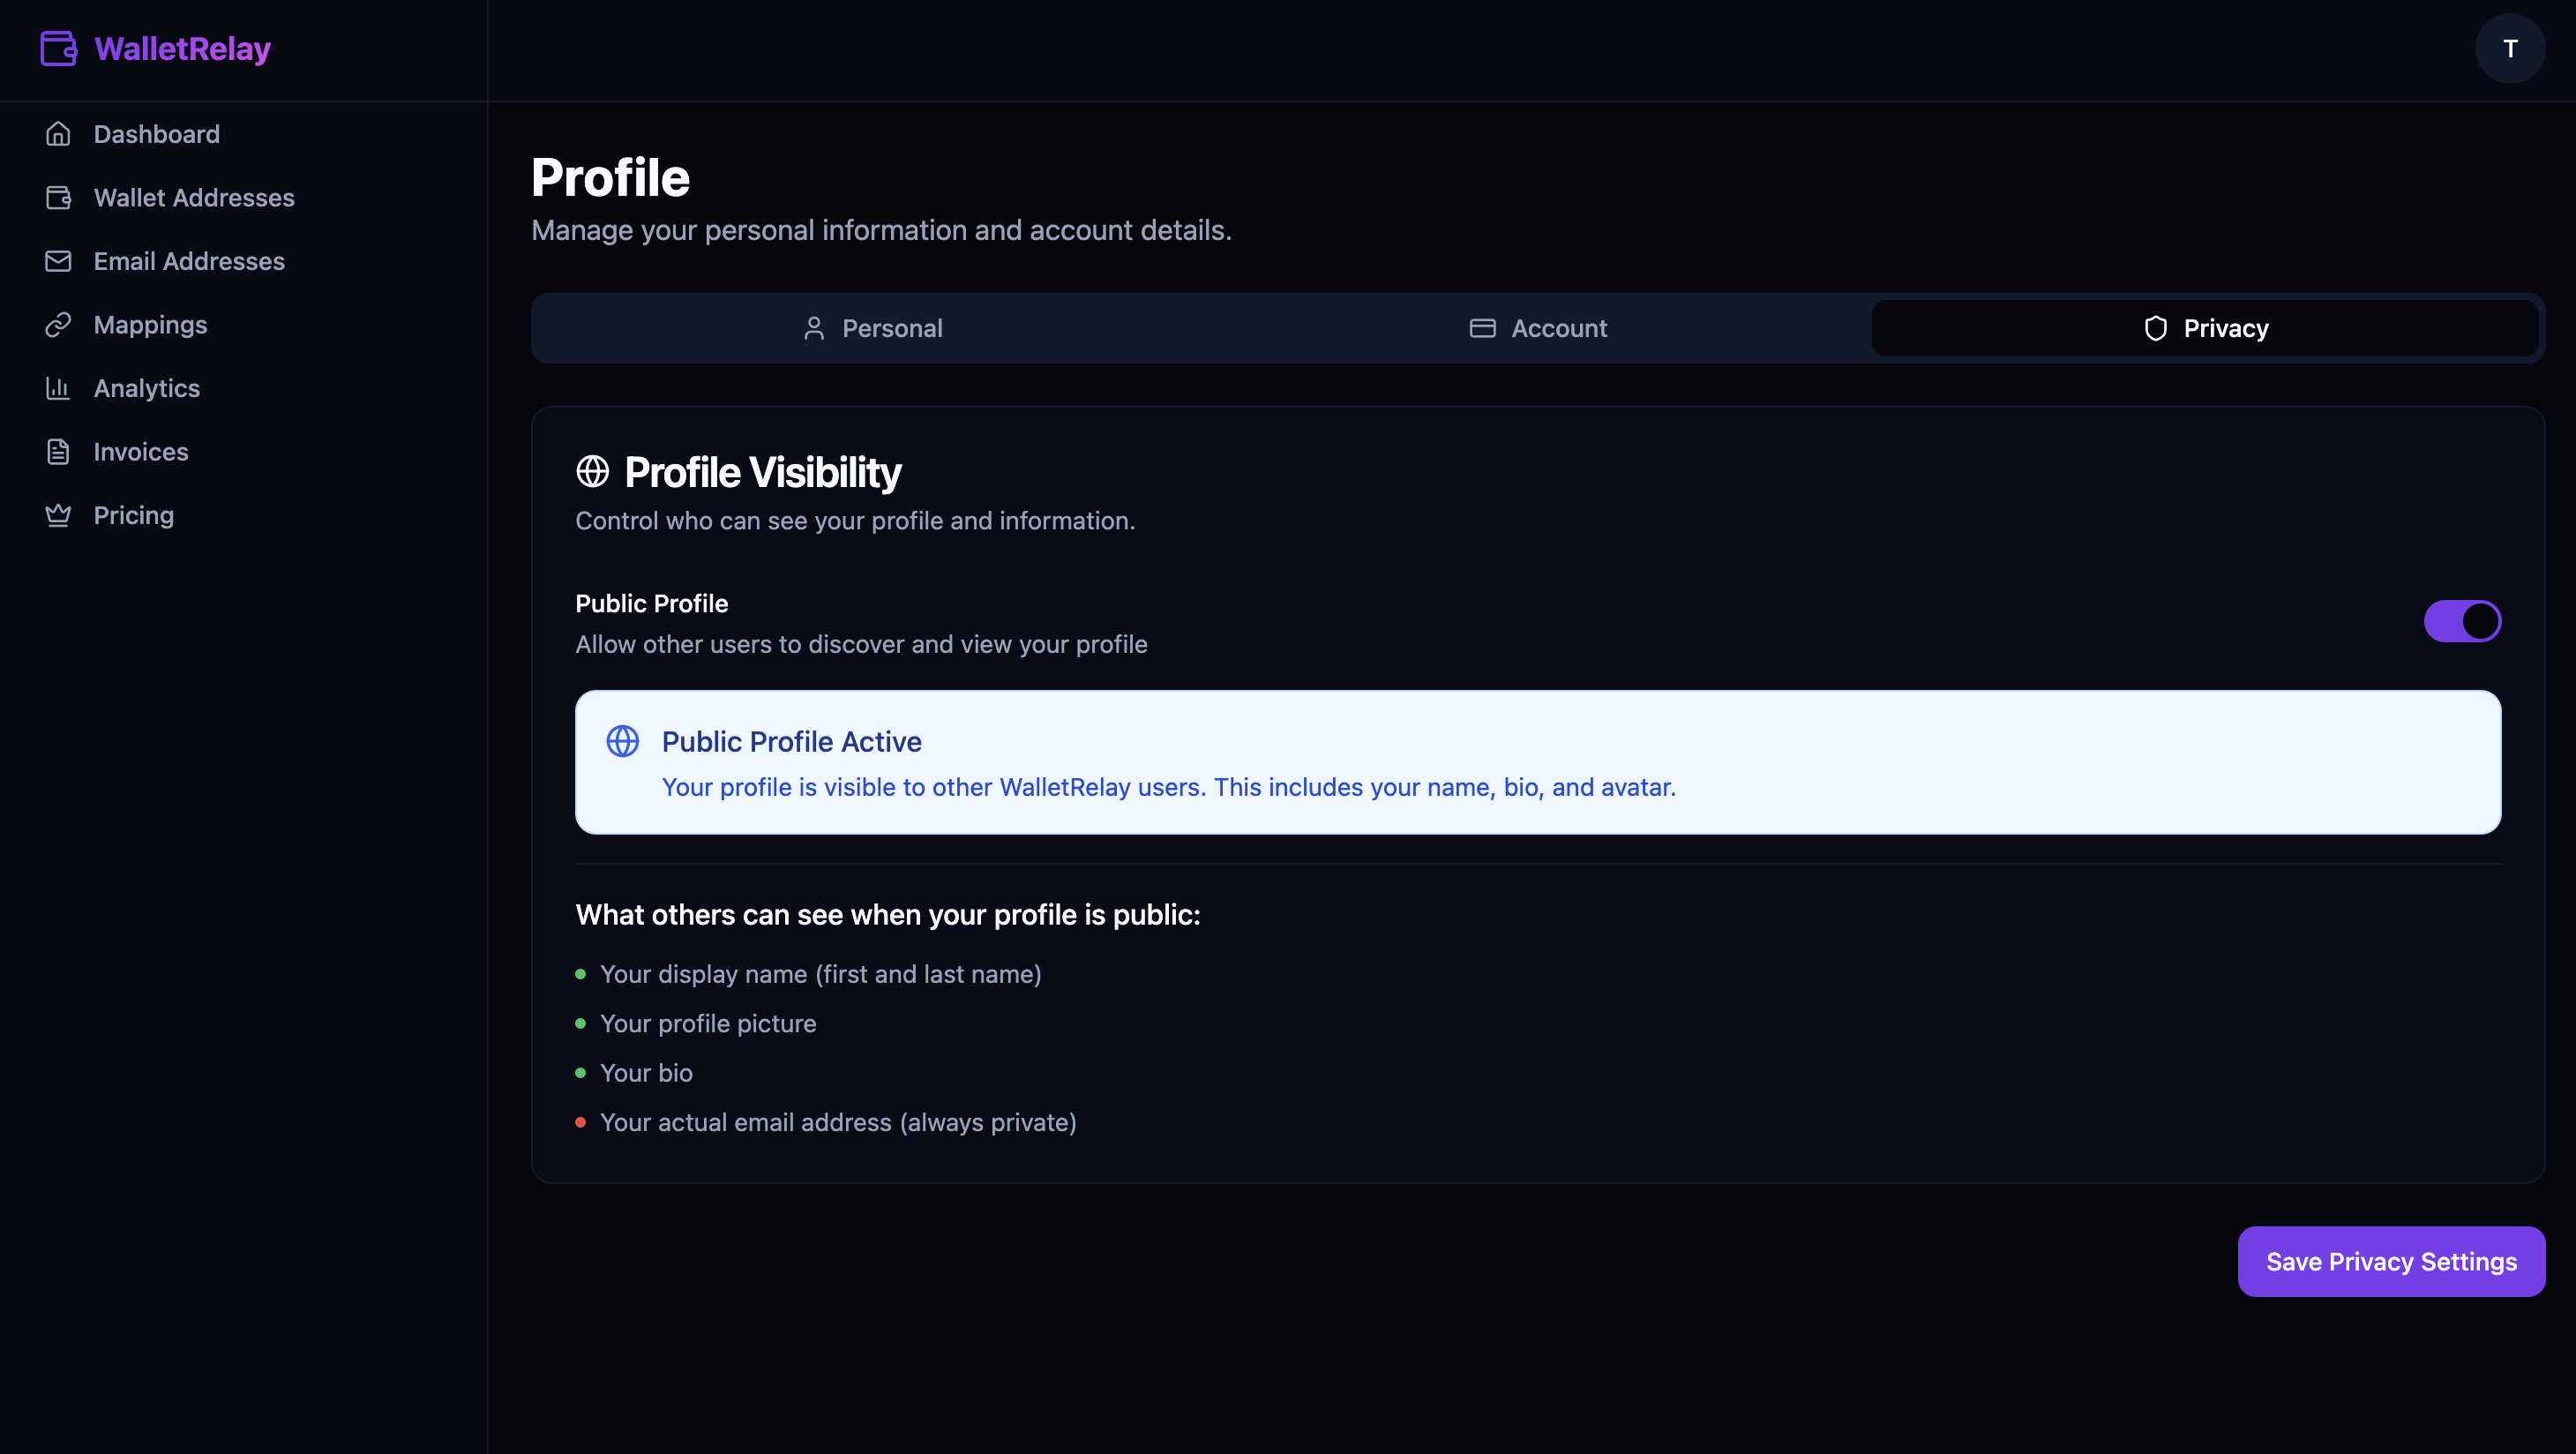Open the user avatar menu labeled T
This screenshot has width=2576, height=1454.
pyautogui.click(x=2510, y=48)
